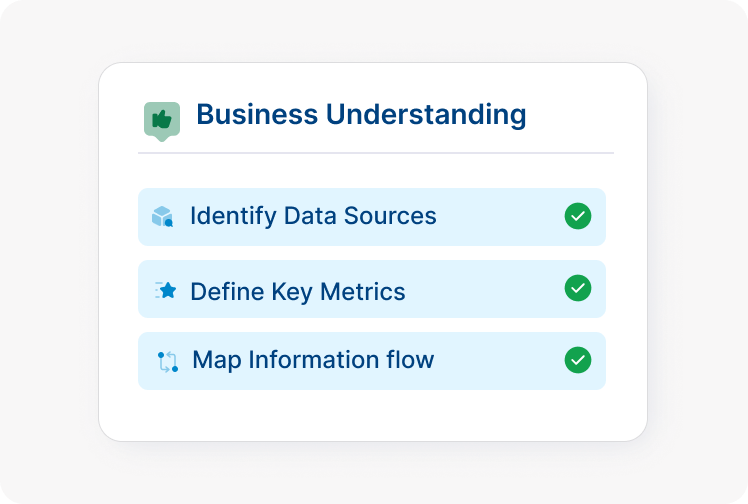
Task: Click blank space inside Map Information flow row
Action: pos(500,360)
